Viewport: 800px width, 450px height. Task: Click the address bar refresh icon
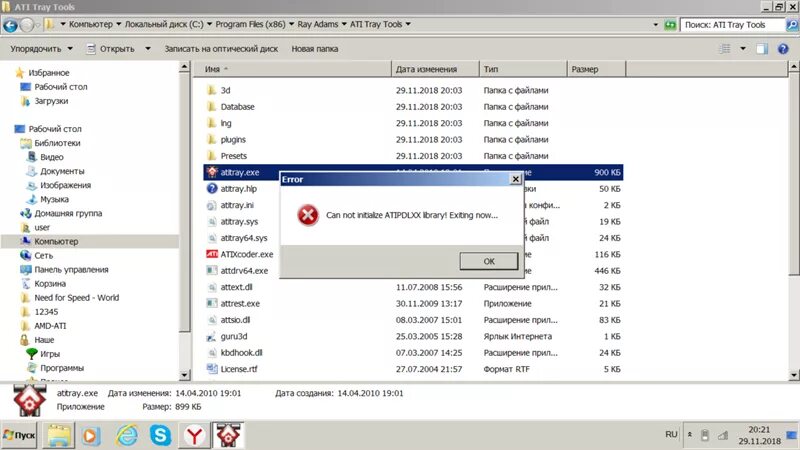pyautogui.click(x=670, y=24)
